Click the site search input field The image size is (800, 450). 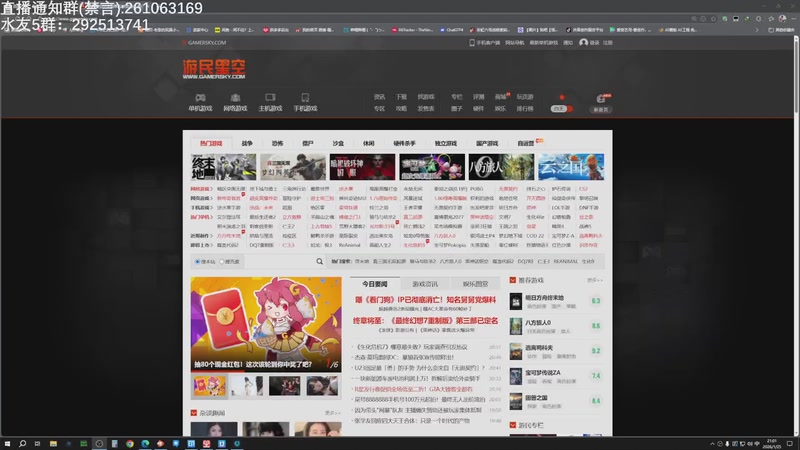(x=279, y=262)
